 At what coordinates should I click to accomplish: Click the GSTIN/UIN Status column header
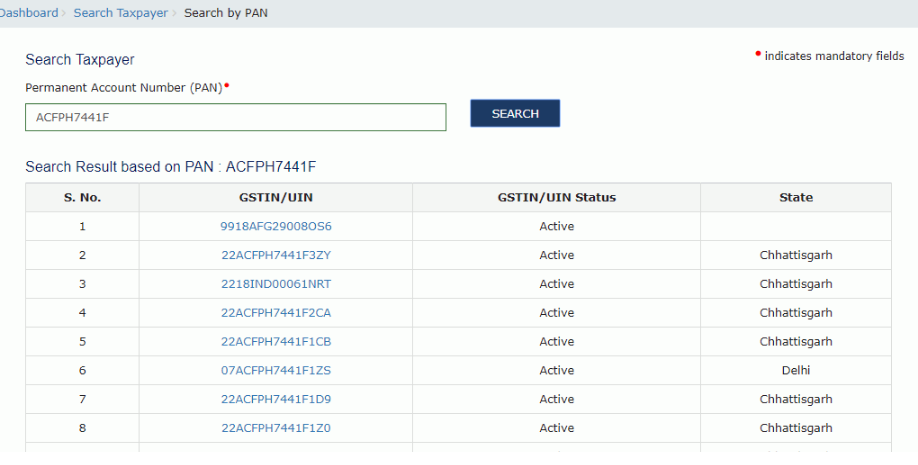point(556,197)
